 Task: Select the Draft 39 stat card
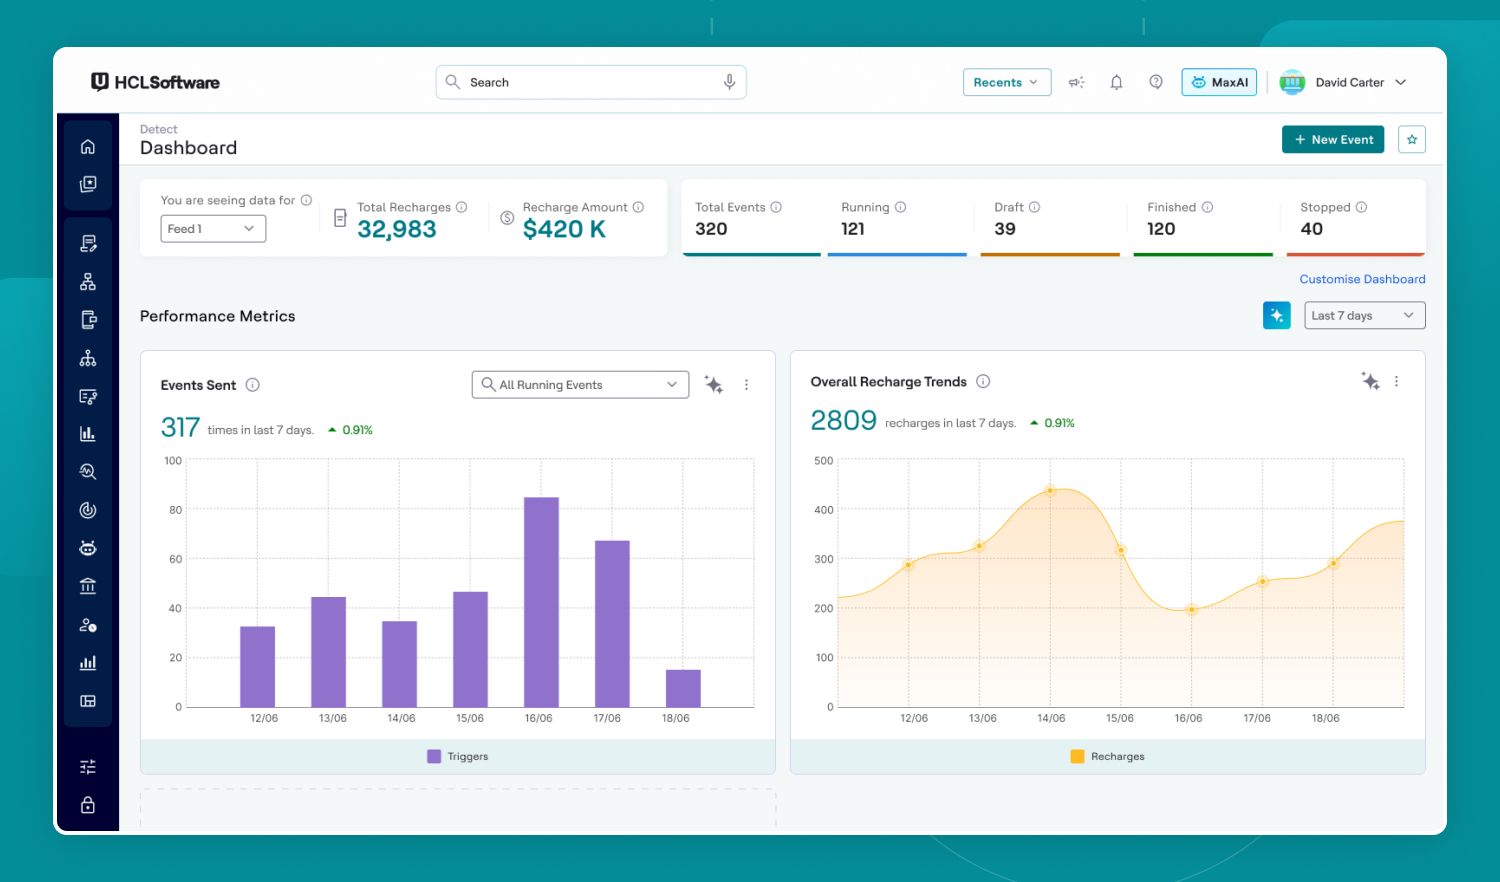(x=1050, y=218)
